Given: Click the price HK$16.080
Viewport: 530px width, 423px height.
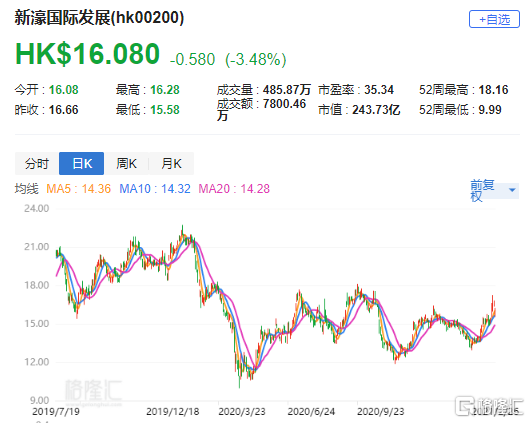Looking at the screenshot, I should [x=87, y=54].
